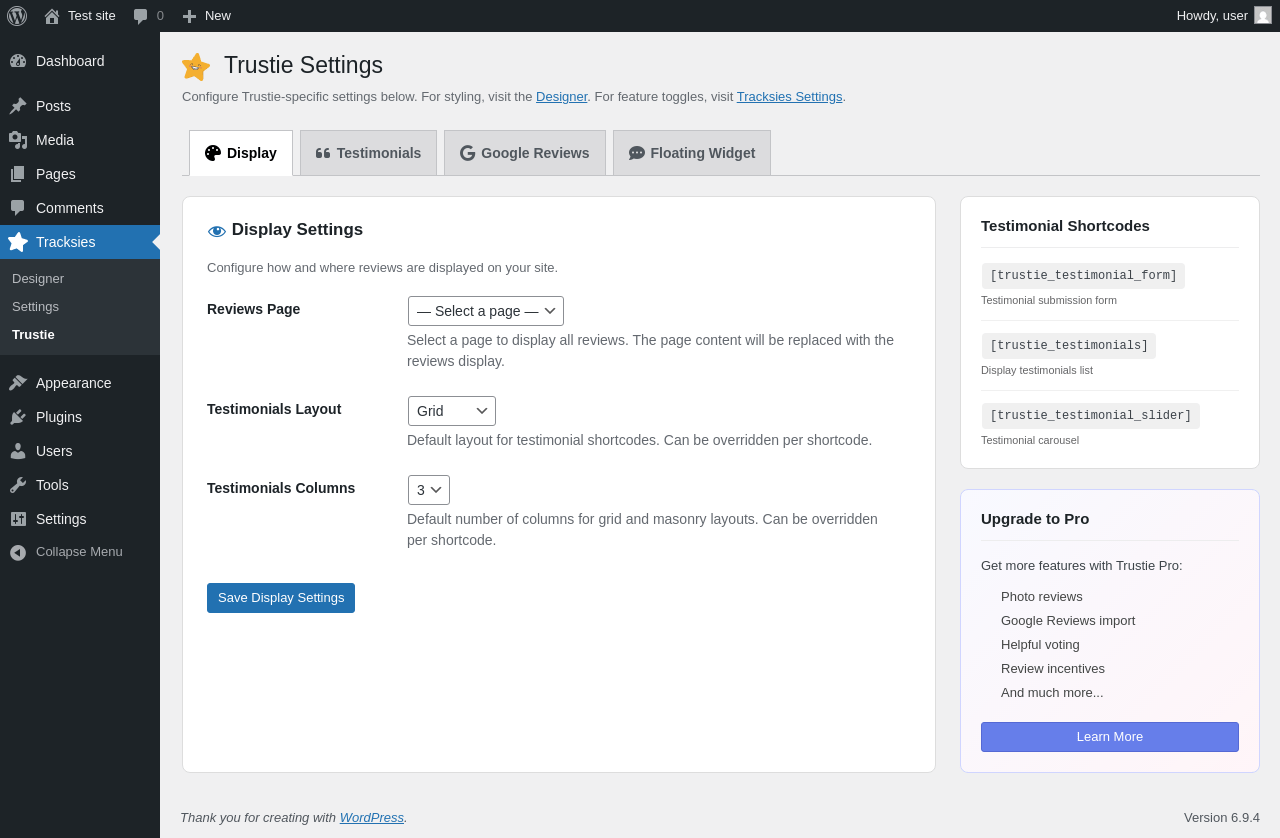The height and width of the screenshot is (838, 1280).
Task: Open Media library icon in sidebar
Action: tap(18, 140)
